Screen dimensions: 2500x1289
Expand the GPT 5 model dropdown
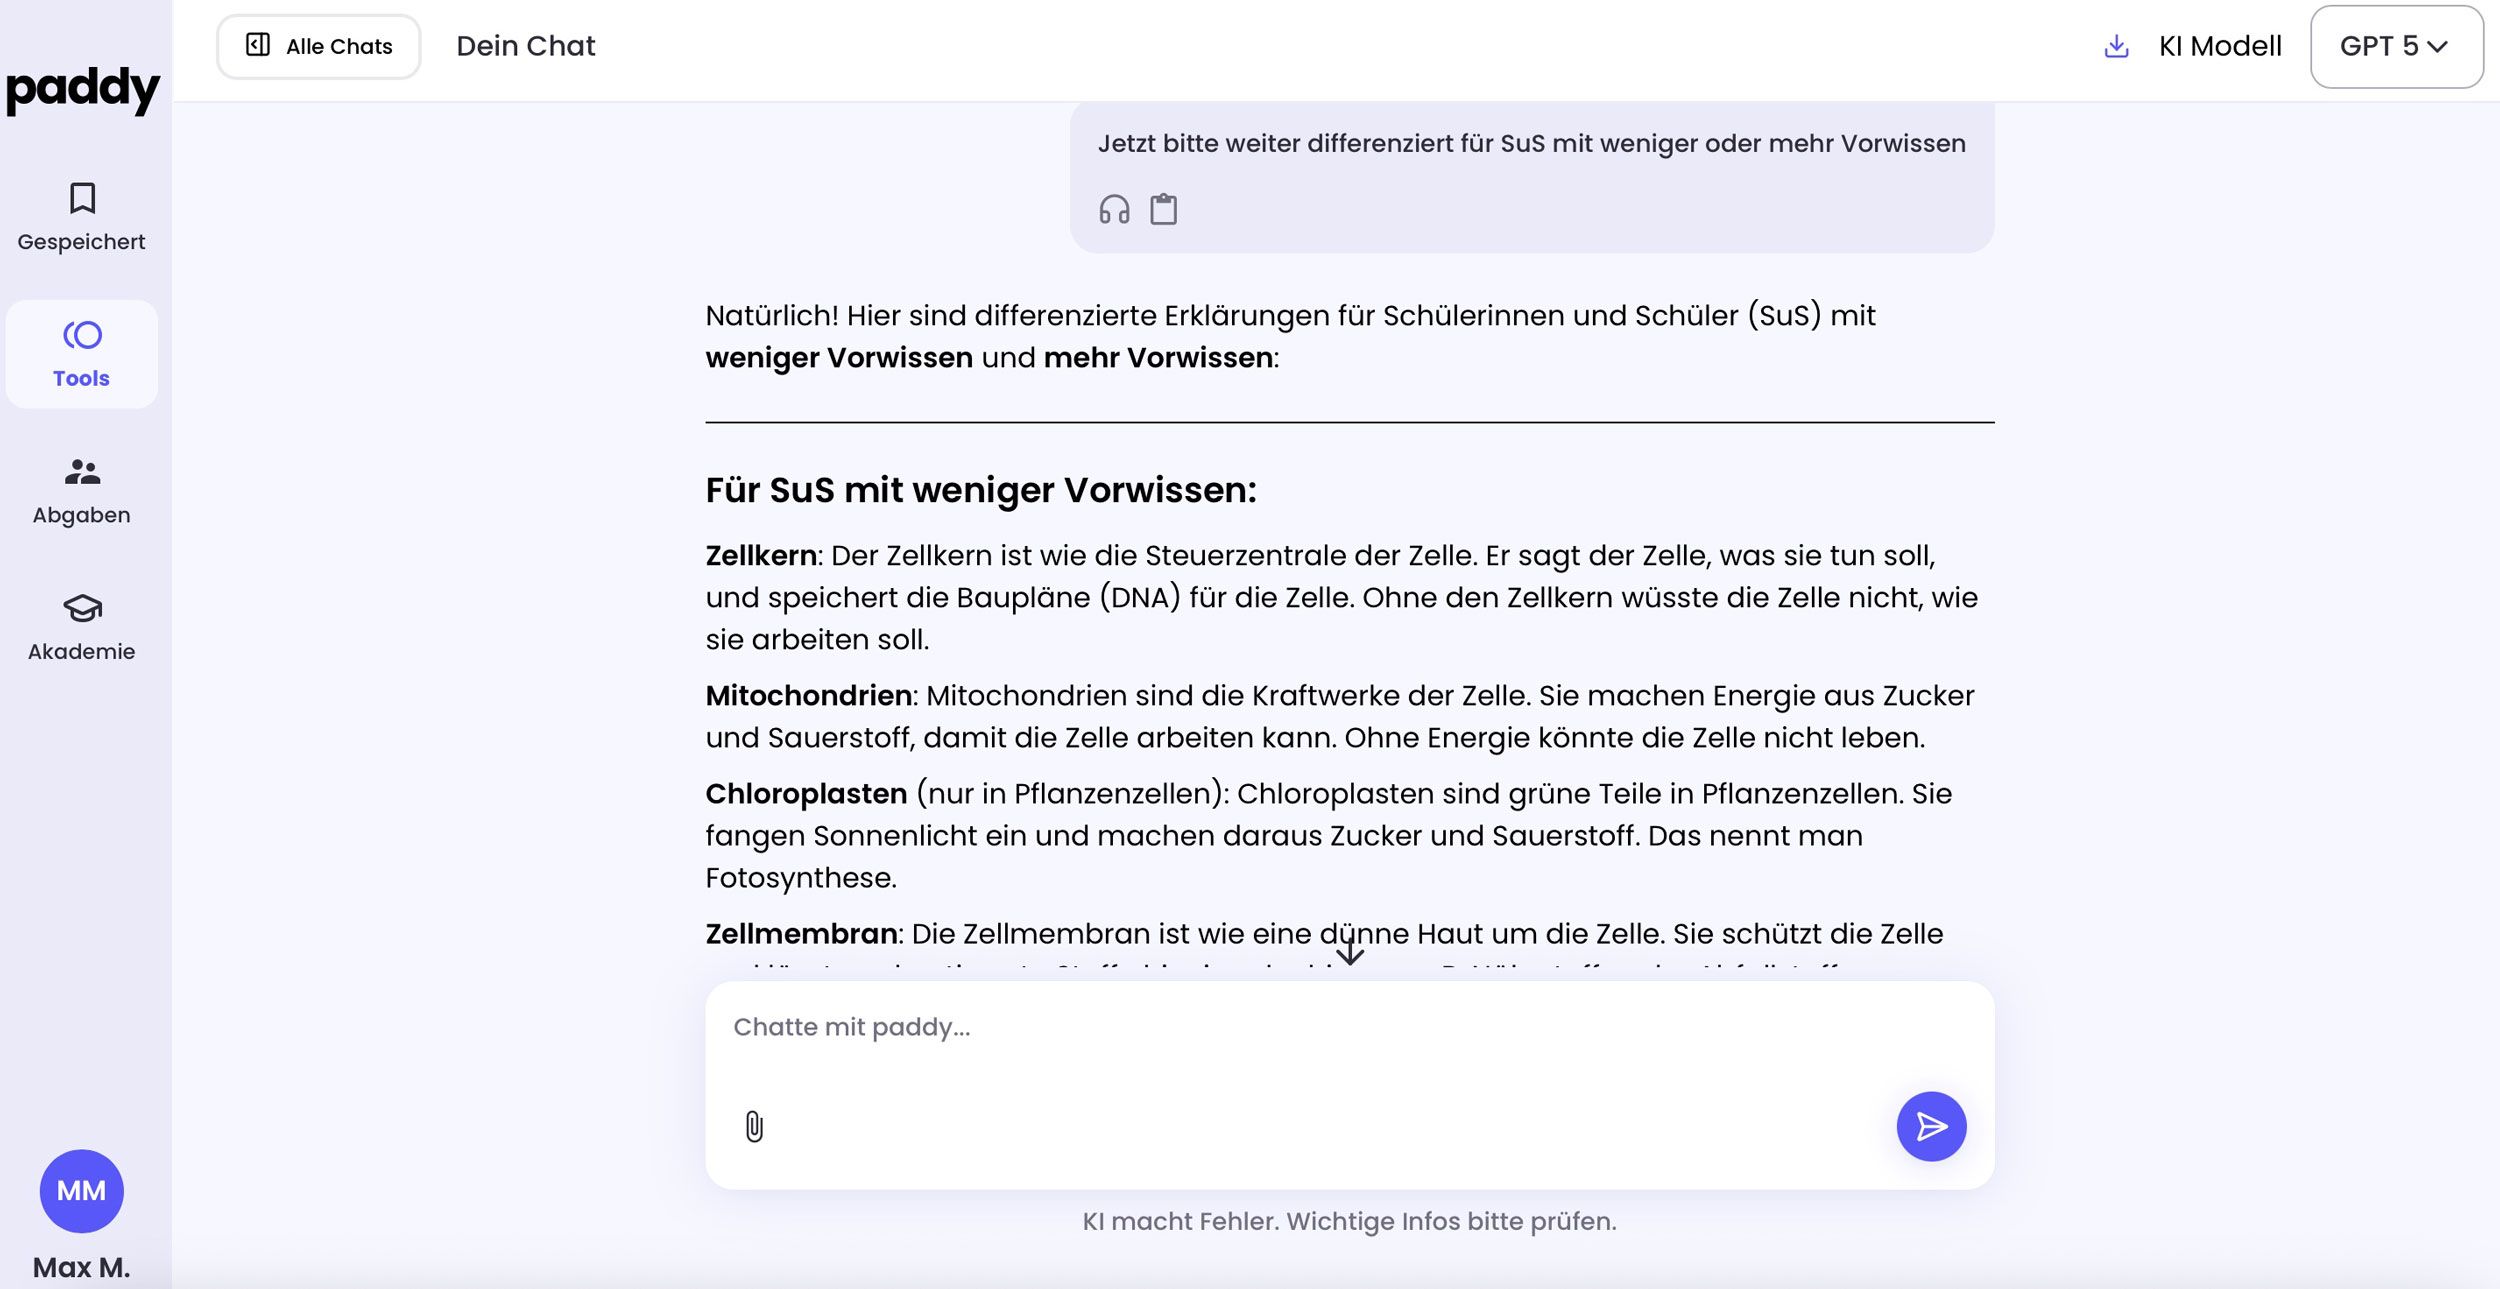coord(2396,46)
